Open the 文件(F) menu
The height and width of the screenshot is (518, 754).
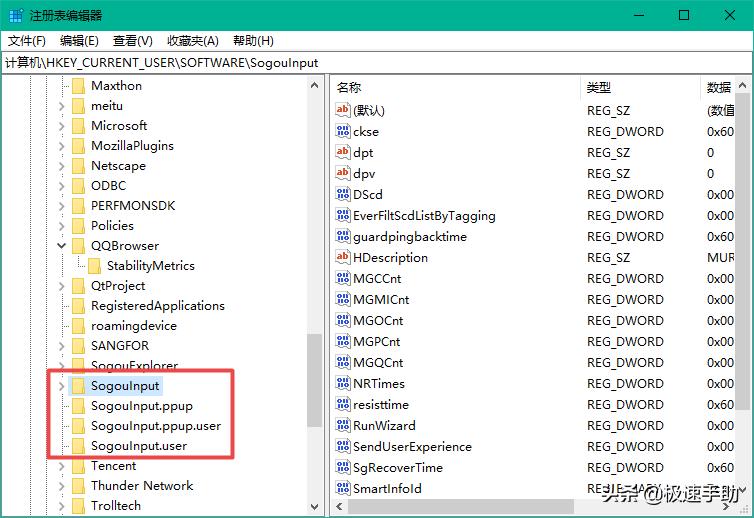27,41
